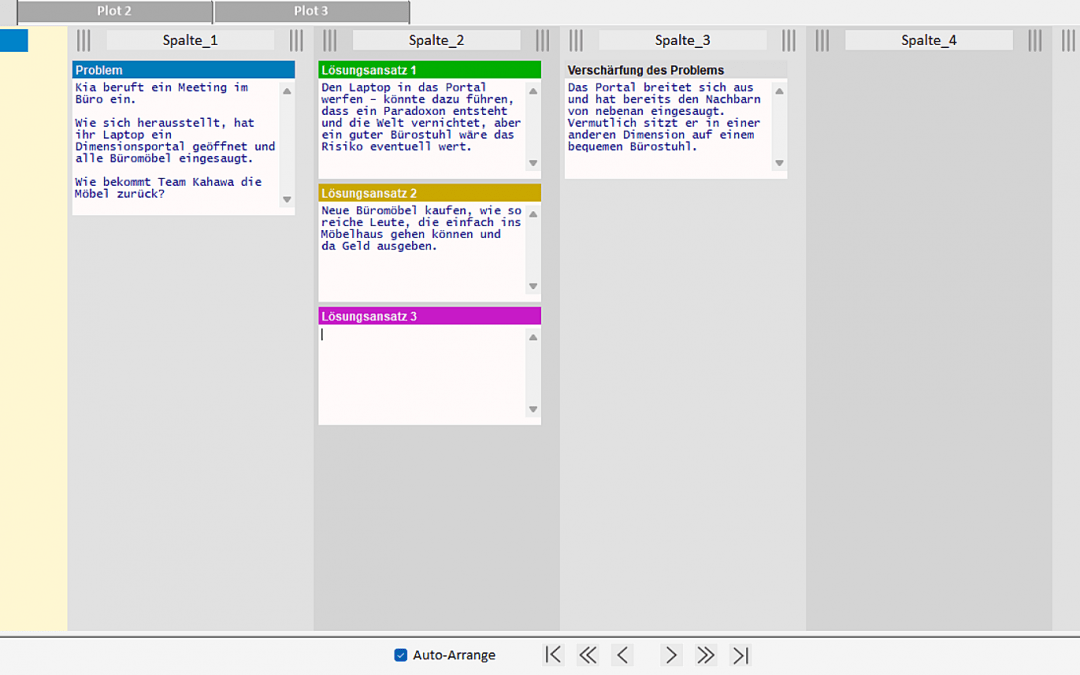Disable the Auto-Arrange checkbox

pyautogui.click(x=401, y=655)
